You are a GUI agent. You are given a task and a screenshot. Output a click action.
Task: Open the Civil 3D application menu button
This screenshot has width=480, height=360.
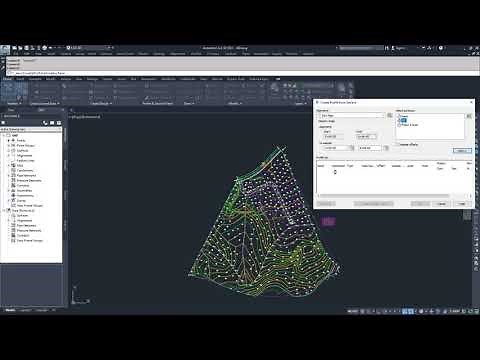pos(5,49)
